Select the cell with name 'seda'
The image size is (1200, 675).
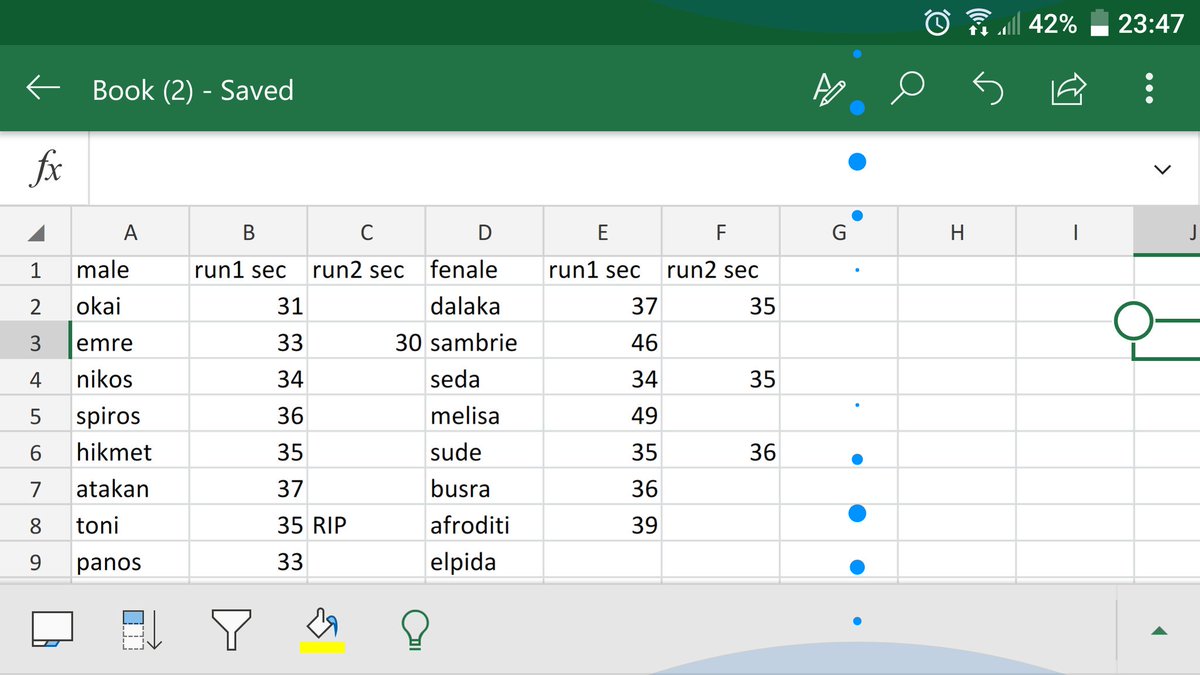coord(484,379)
